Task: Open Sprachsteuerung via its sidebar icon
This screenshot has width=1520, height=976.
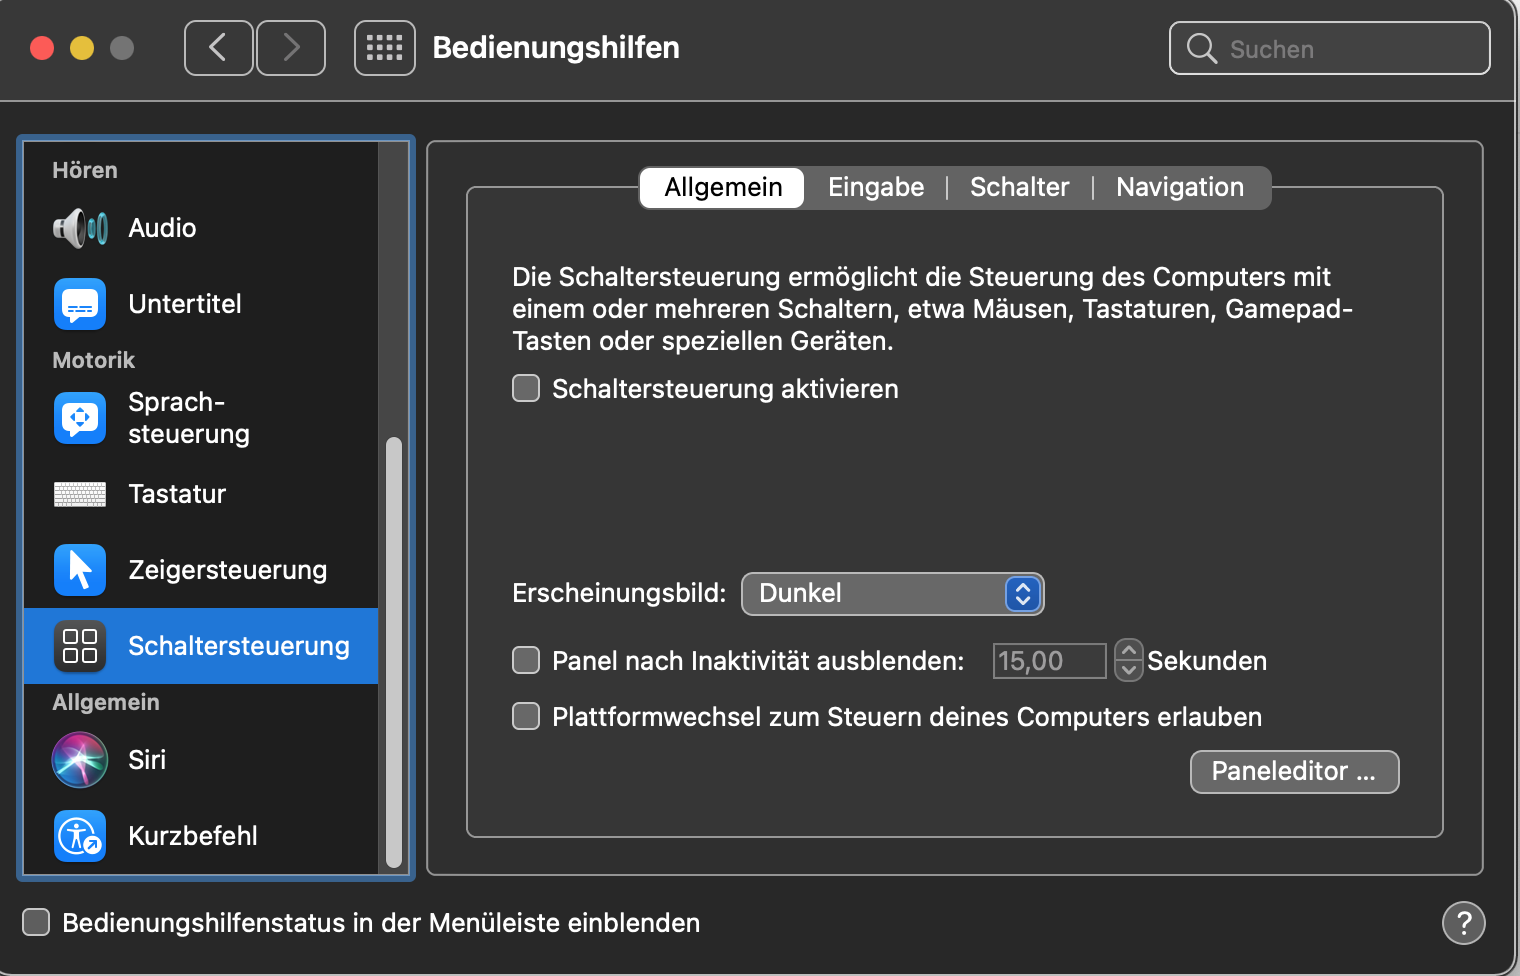Action: pyautogui.click(x=80, y=418)
